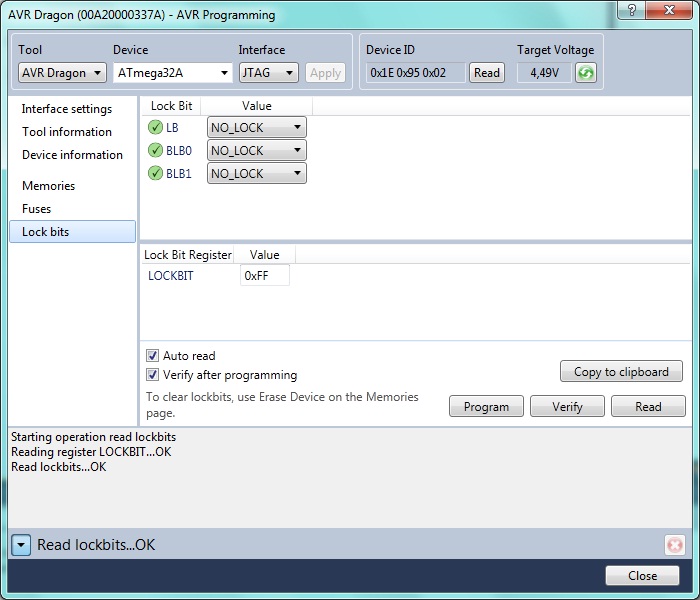Click the LOCKBIT register name
The width and height of the screenshot is (700, 600).
(171, 276)
